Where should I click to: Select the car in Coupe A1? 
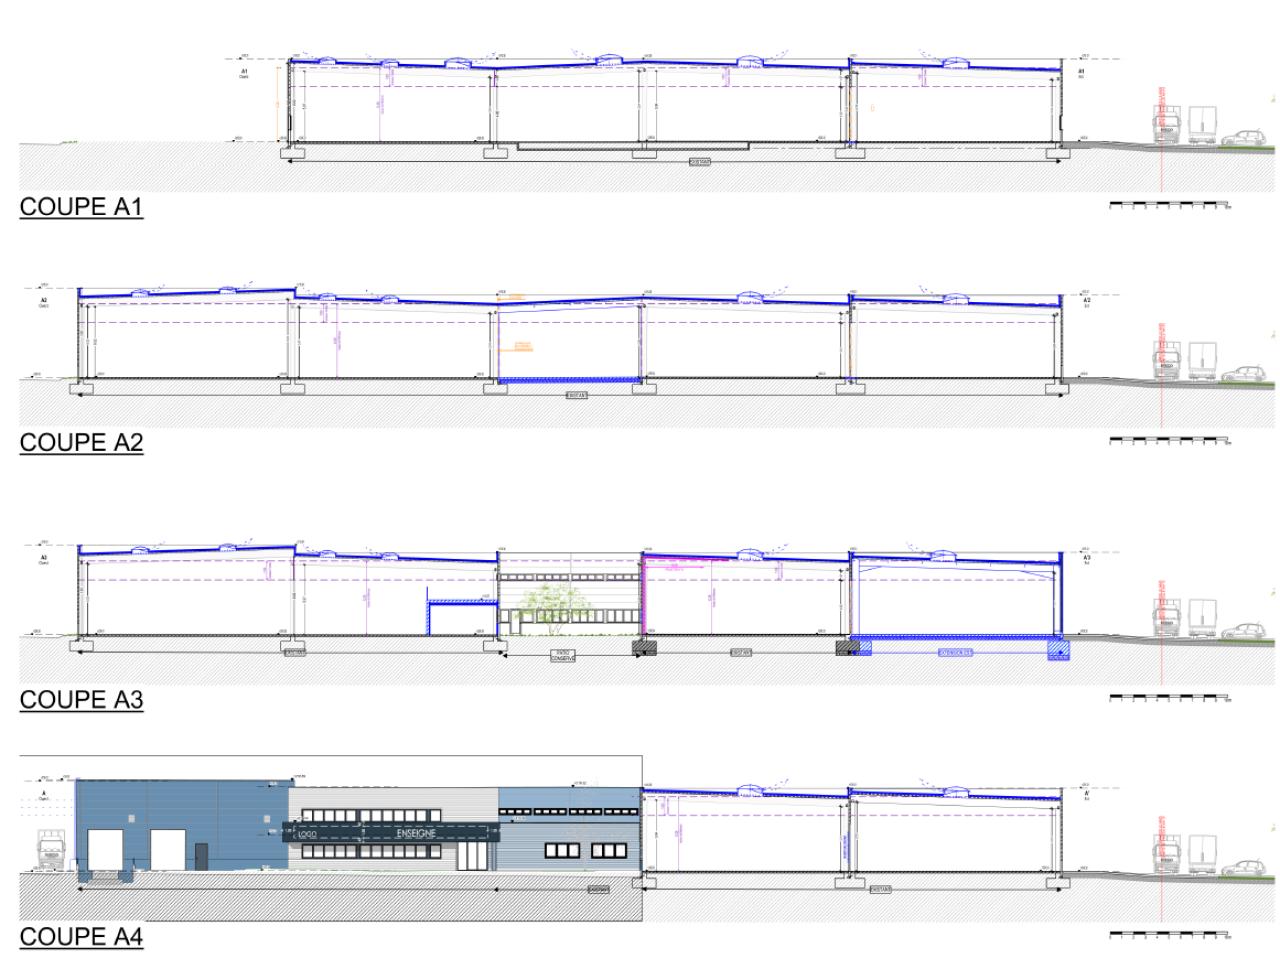(1243, 136)
